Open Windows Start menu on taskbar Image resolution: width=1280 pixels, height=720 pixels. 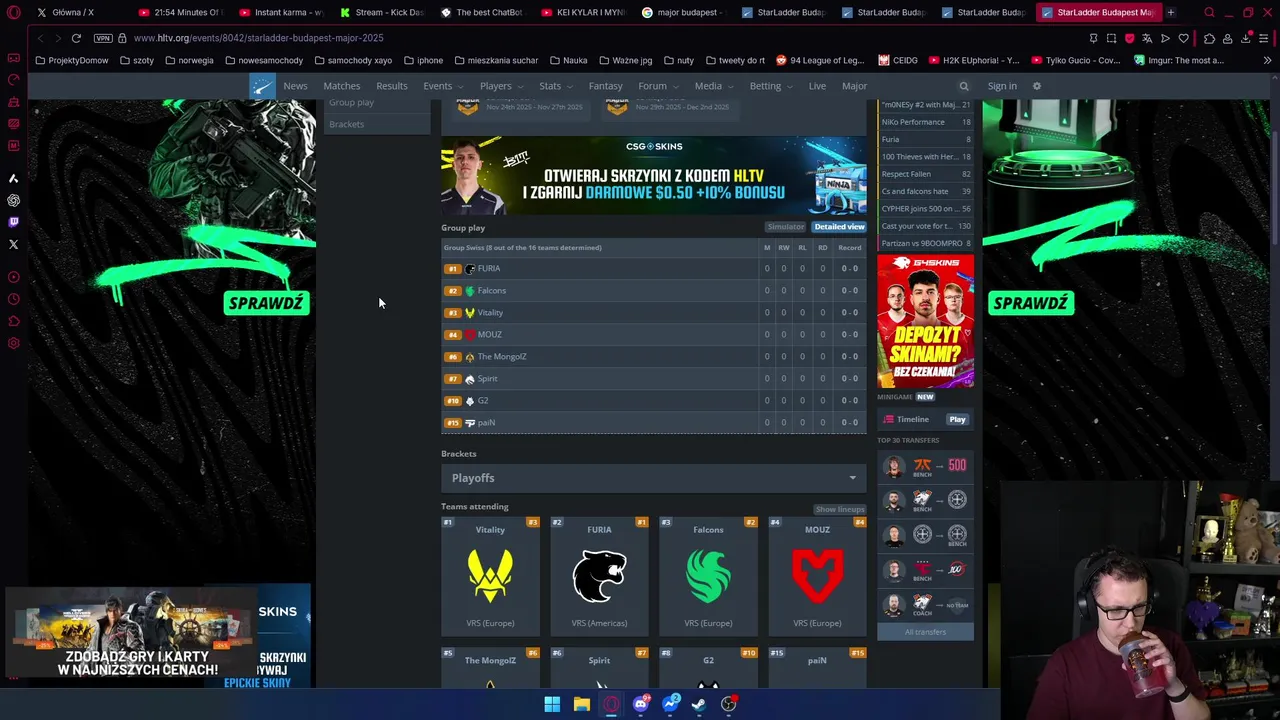pos(552,704)
